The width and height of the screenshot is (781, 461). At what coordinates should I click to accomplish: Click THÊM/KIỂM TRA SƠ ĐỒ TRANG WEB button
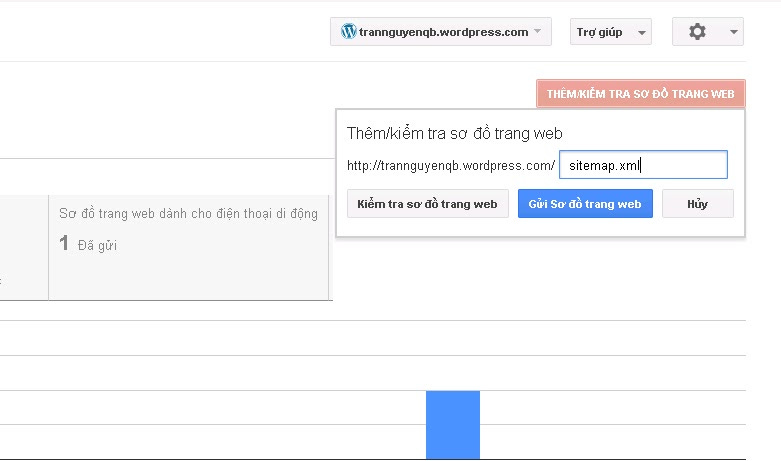coord(641,94)
